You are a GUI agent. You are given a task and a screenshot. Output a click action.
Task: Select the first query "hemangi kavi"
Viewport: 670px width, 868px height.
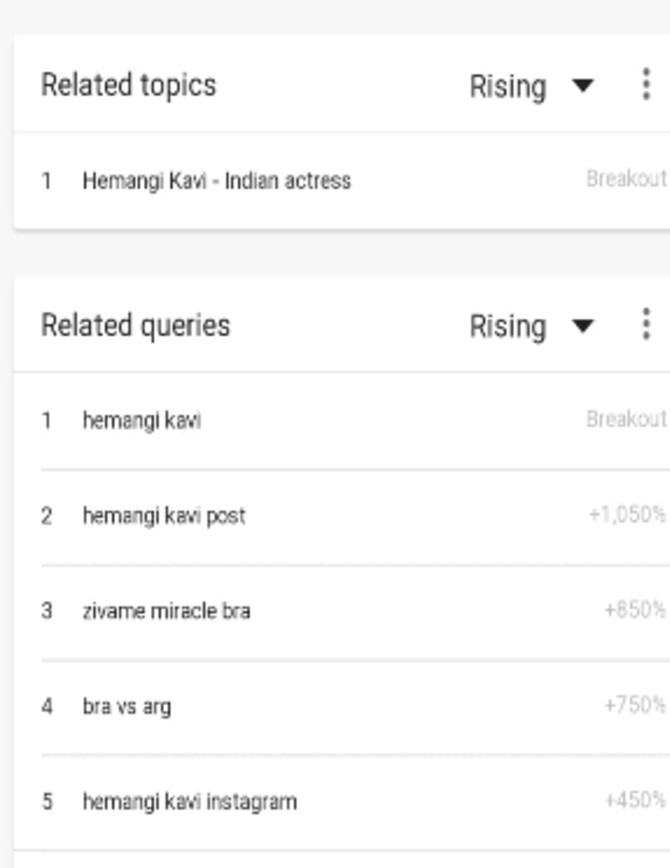coord(141,420)
